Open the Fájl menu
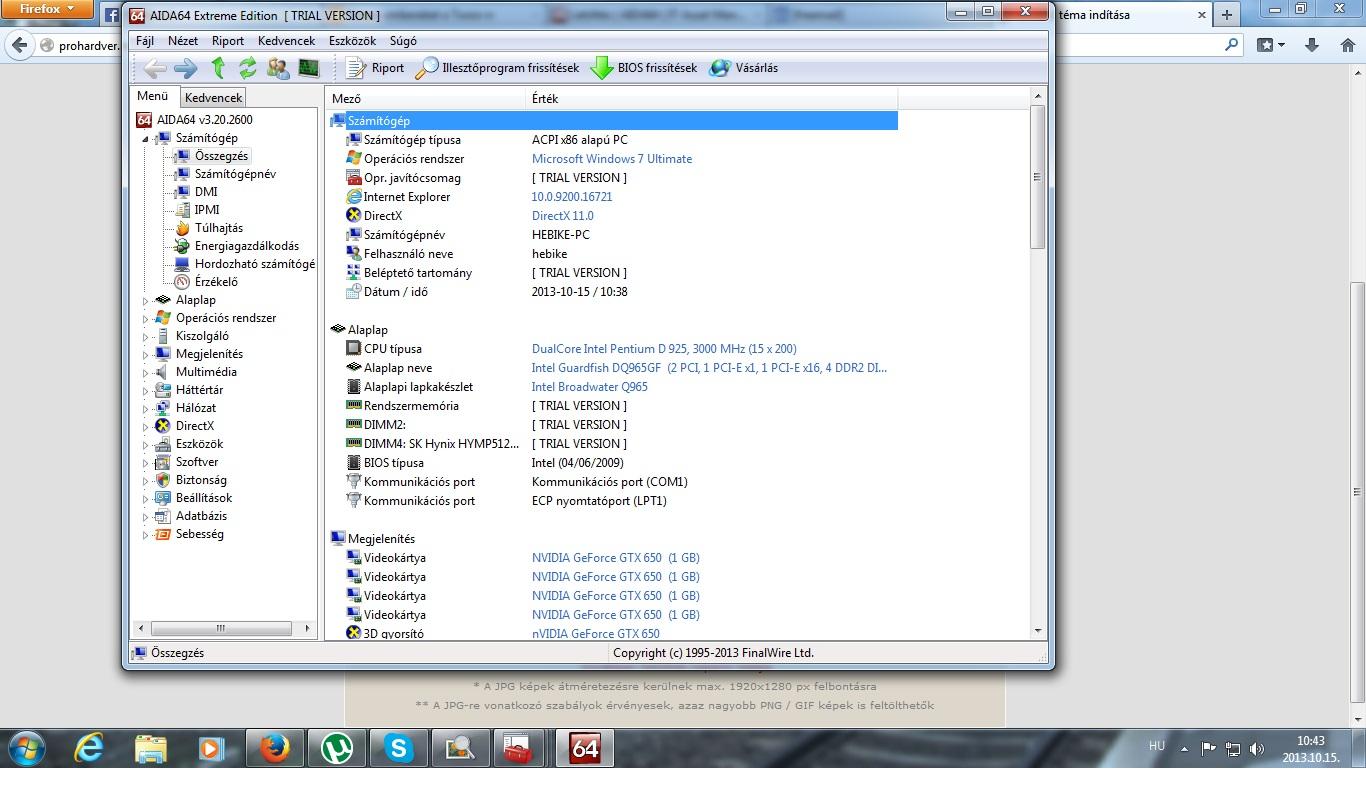This screenshot has height=803, width=1366. coord(144,41)
